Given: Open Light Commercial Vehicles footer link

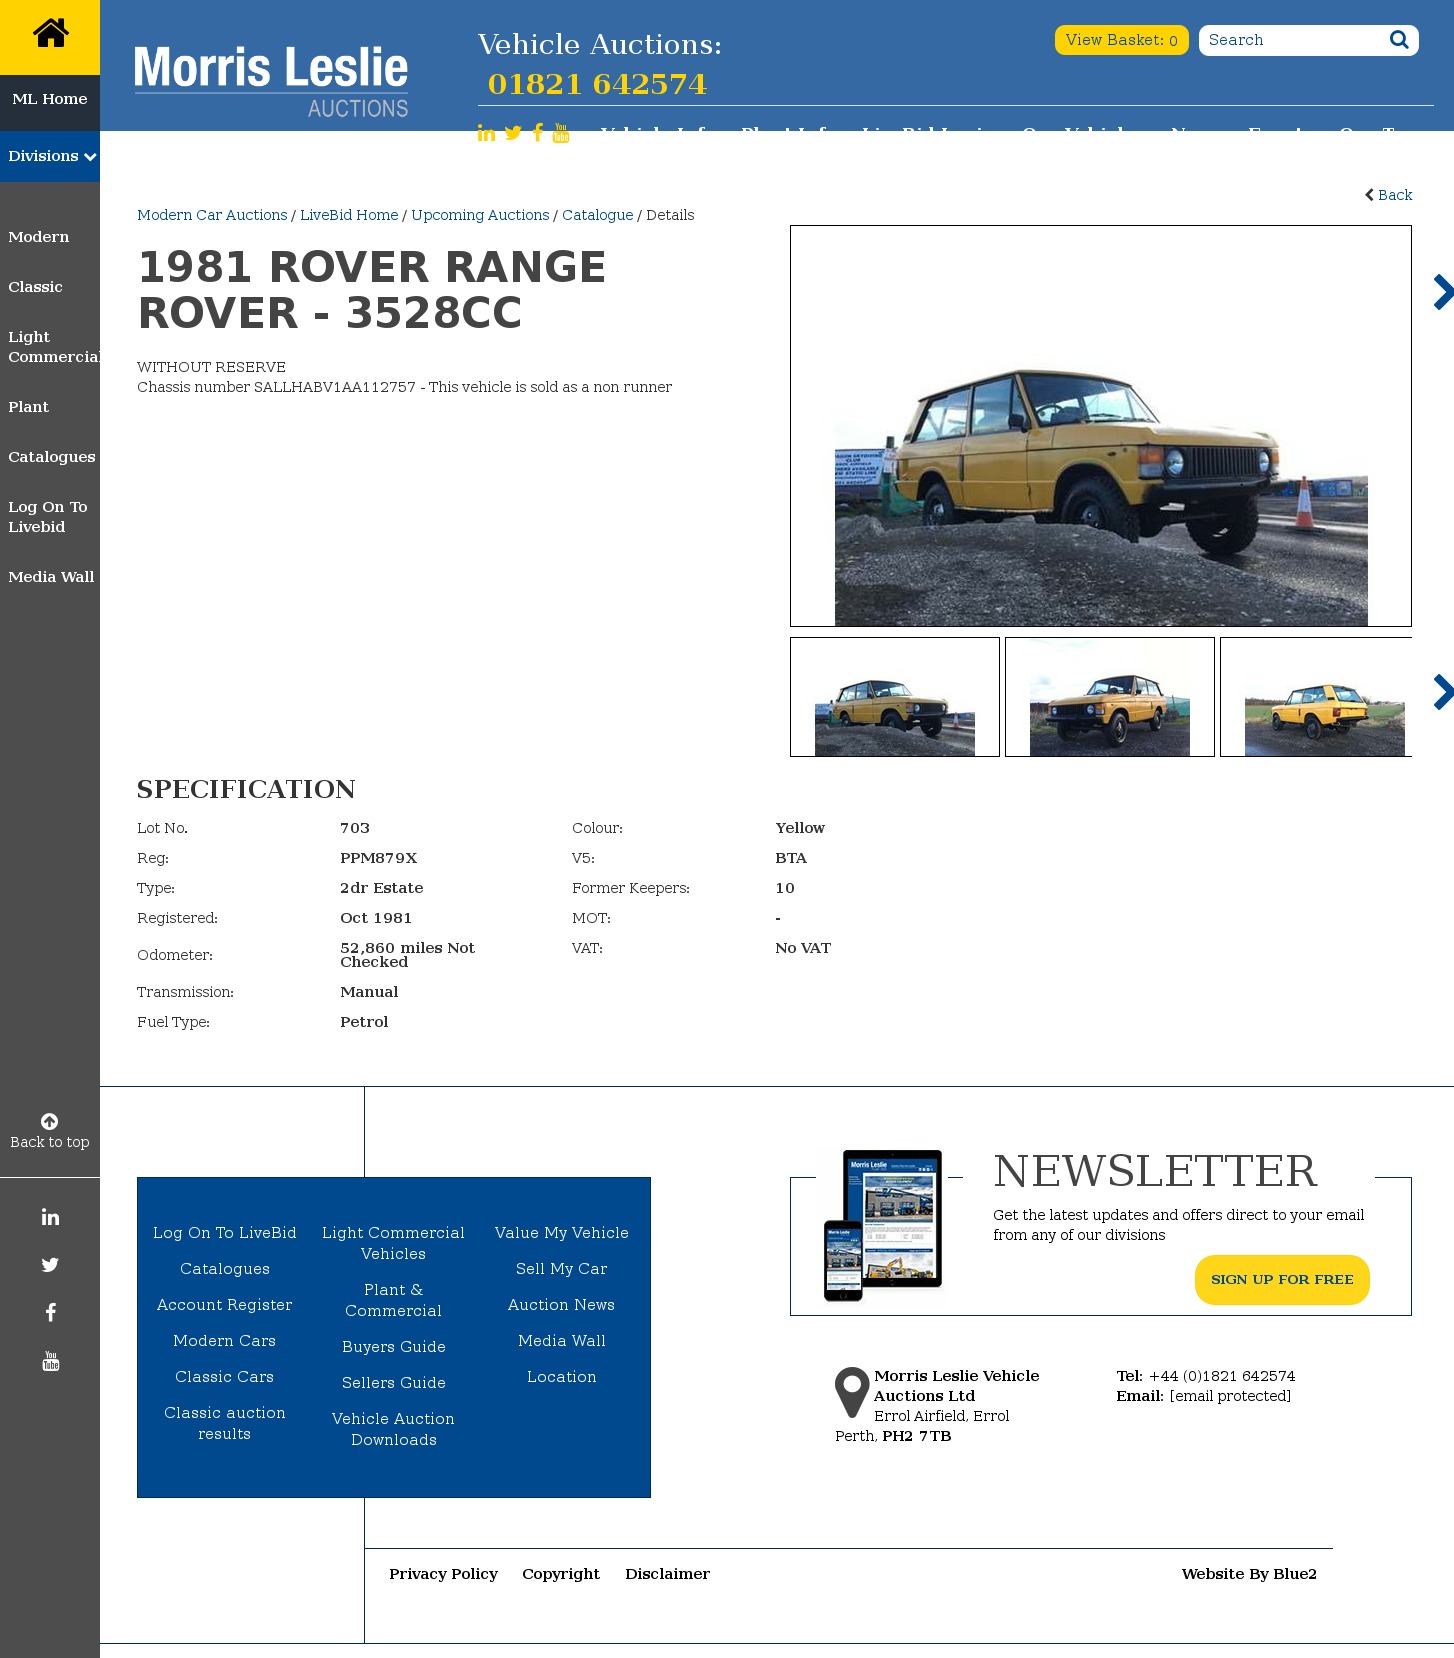Looking at the screenshot, I should pos(394,1243).
